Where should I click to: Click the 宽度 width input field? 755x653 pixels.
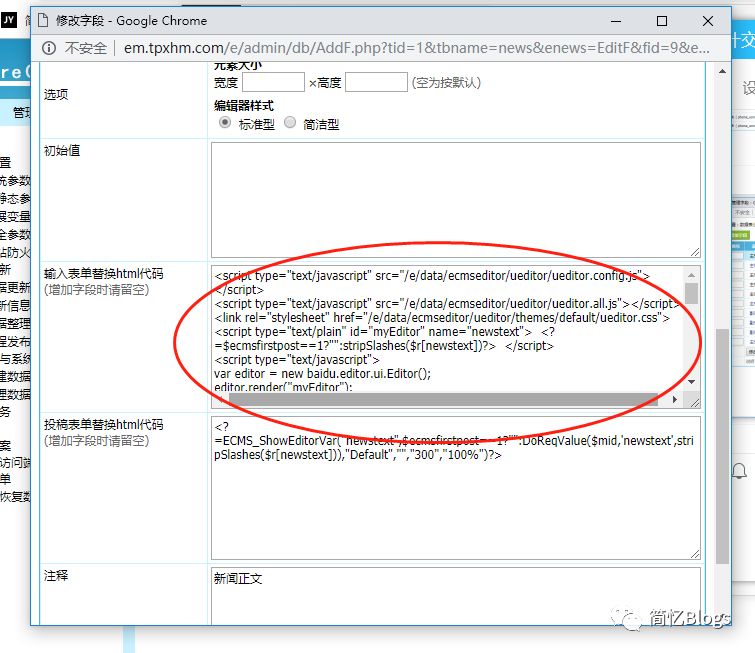(273, 83)
